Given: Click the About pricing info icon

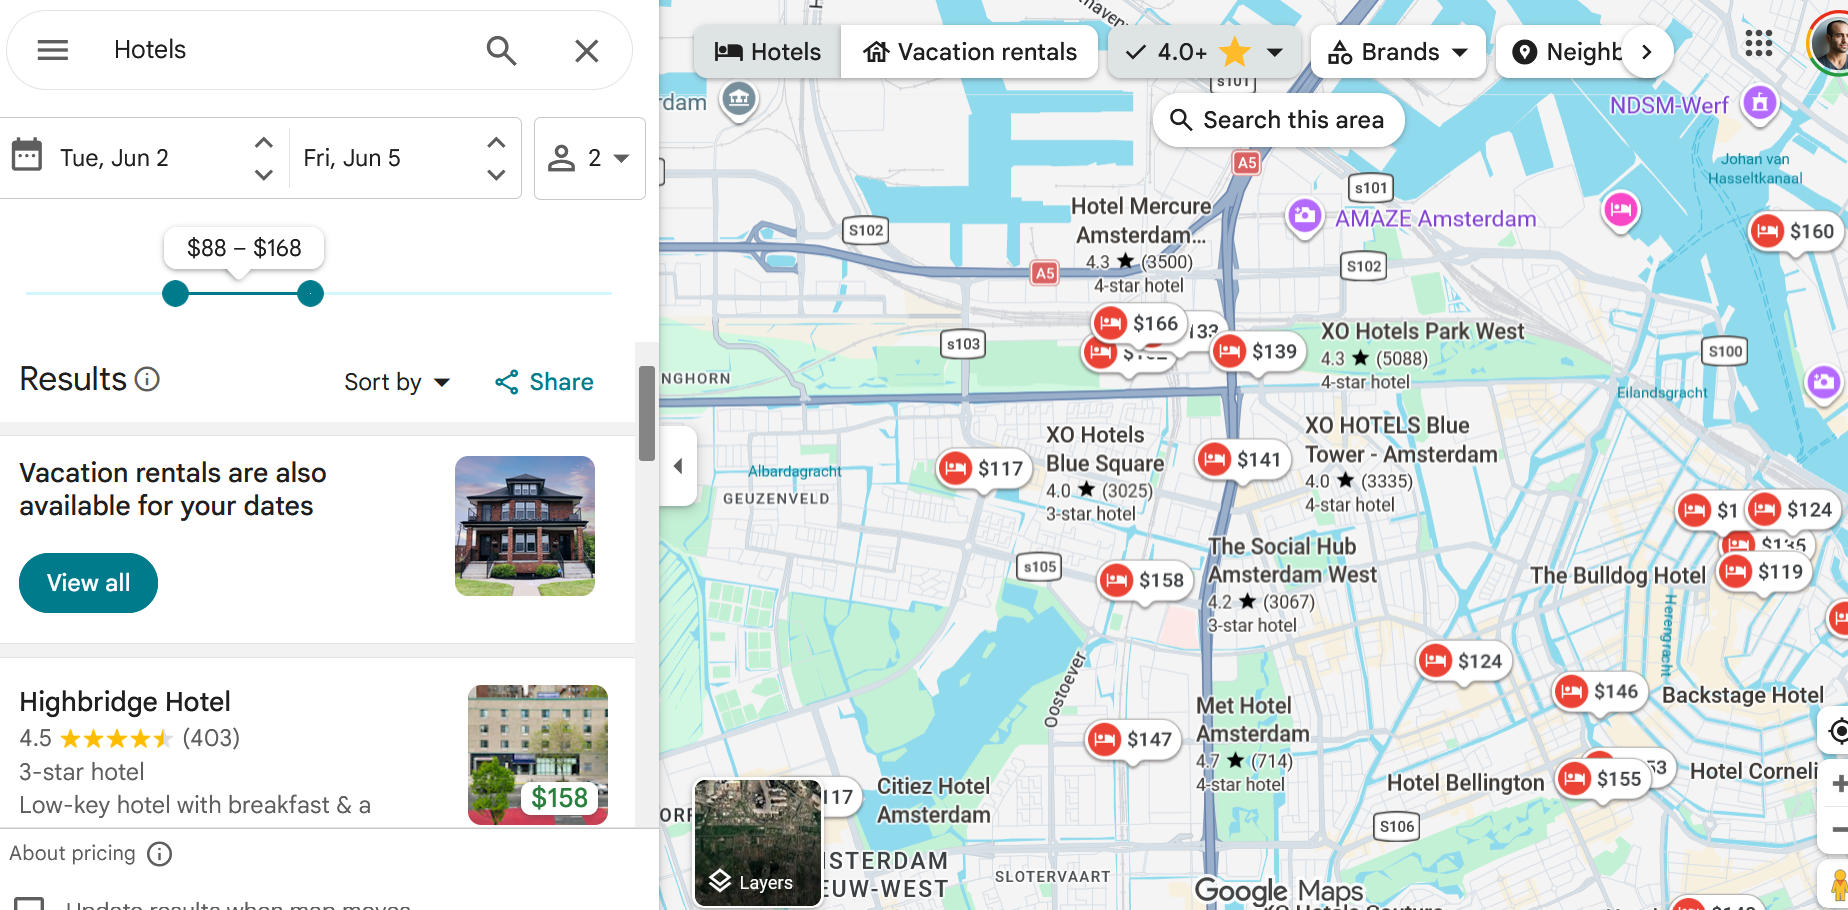Looking at the screenshot, I should [x=160, y=854].
